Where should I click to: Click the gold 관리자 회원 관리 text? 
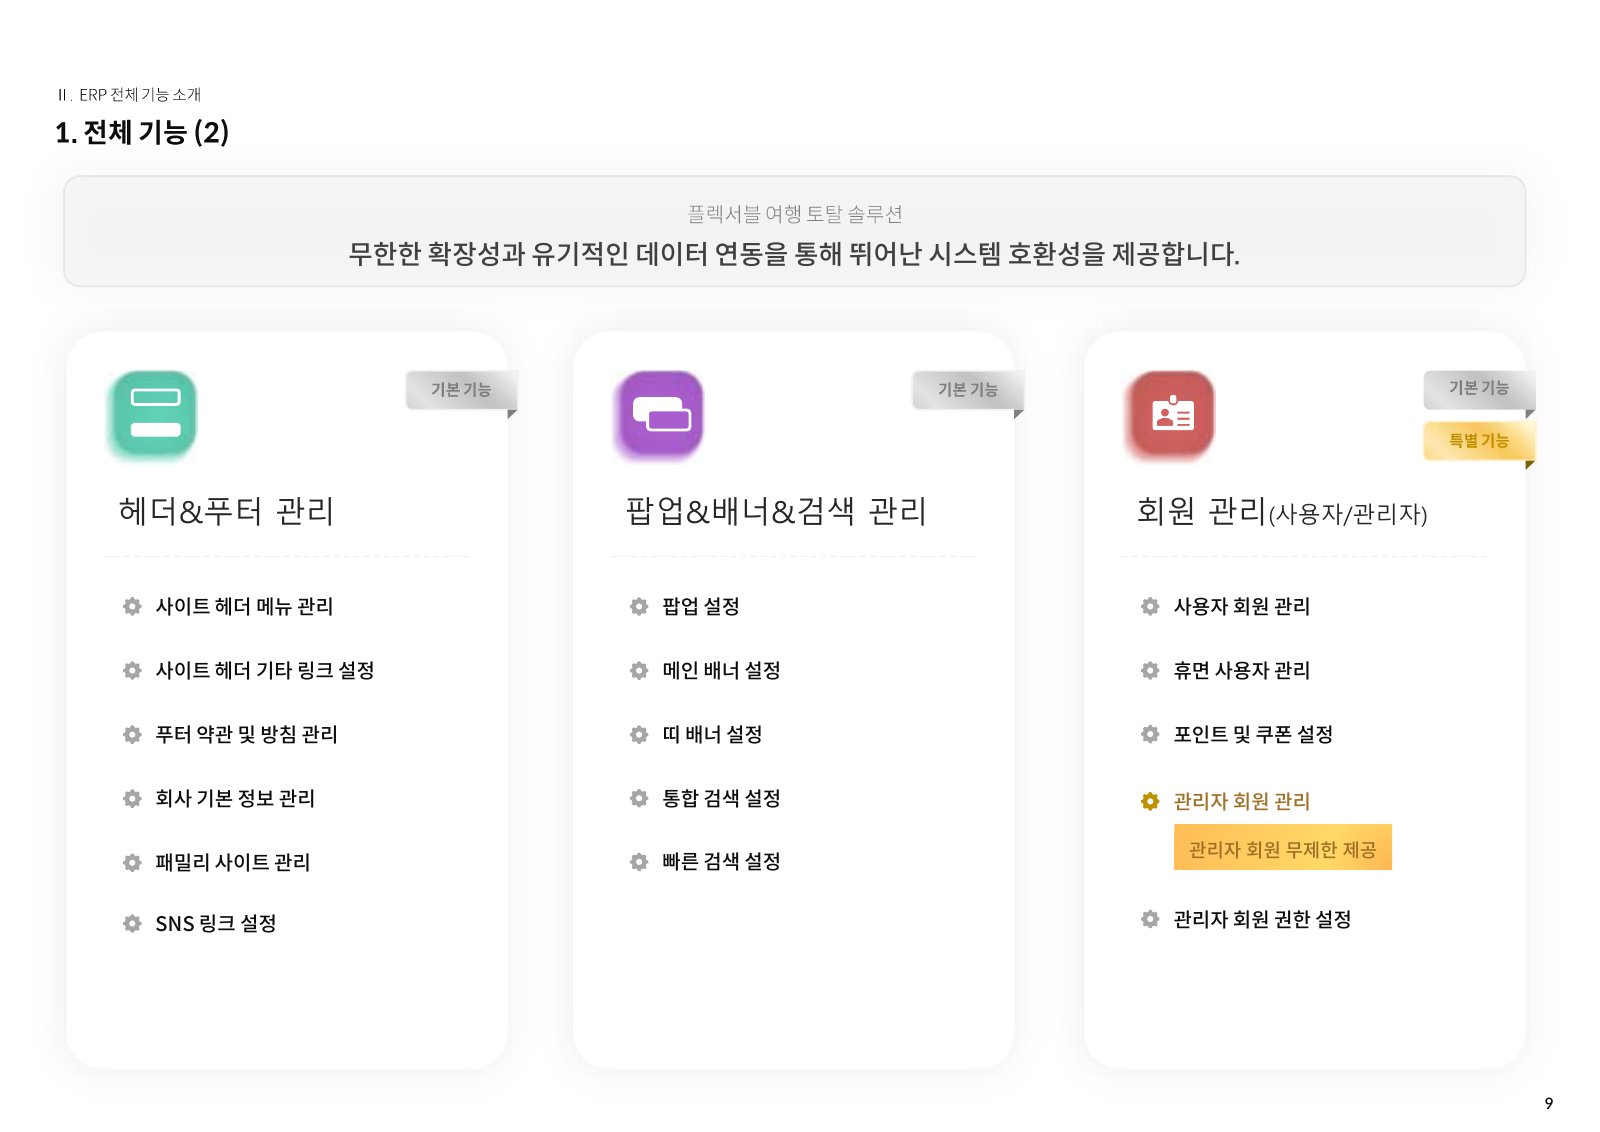pos(1242,801)
